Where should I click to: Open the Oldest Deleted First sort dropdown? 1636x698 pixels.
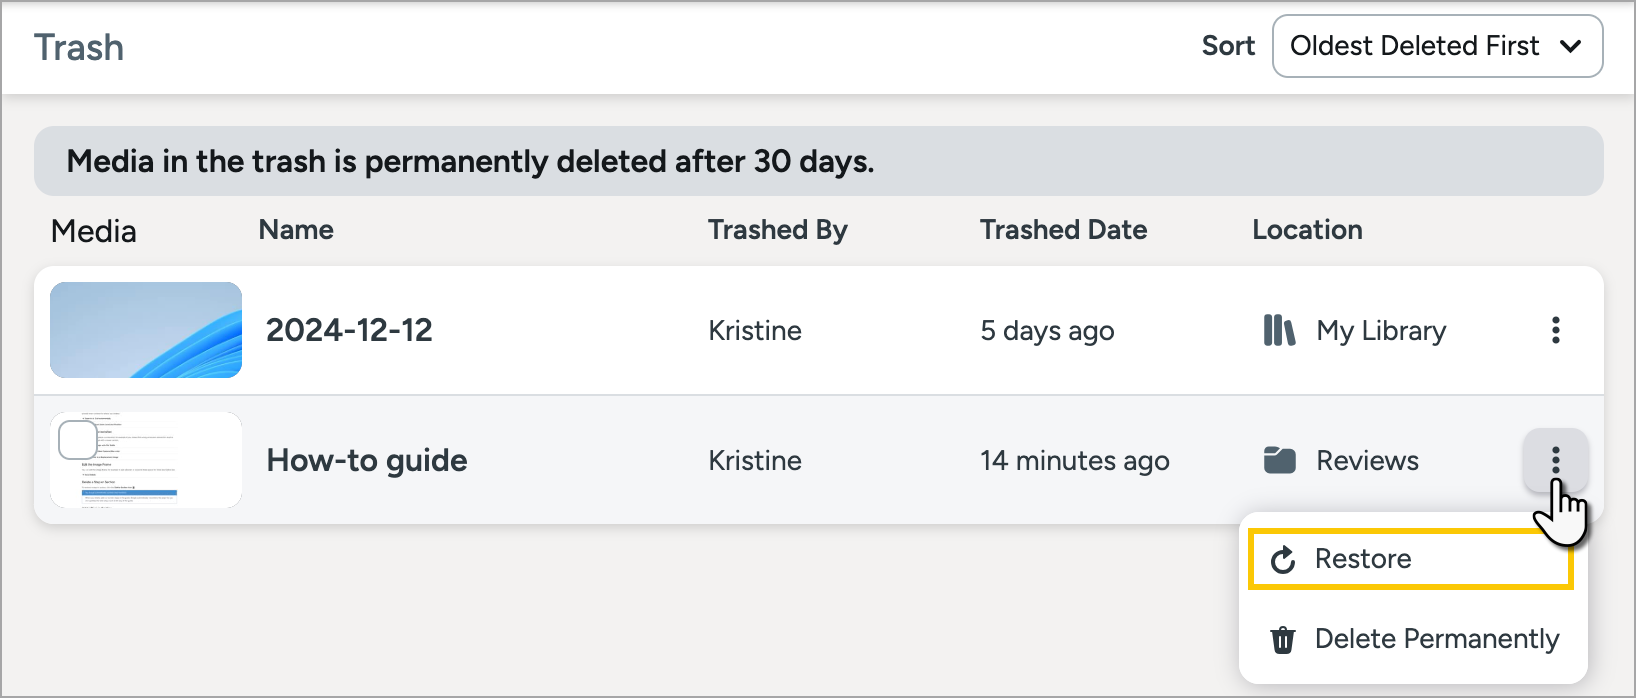pyautogui.click(x=1437, y=46)
